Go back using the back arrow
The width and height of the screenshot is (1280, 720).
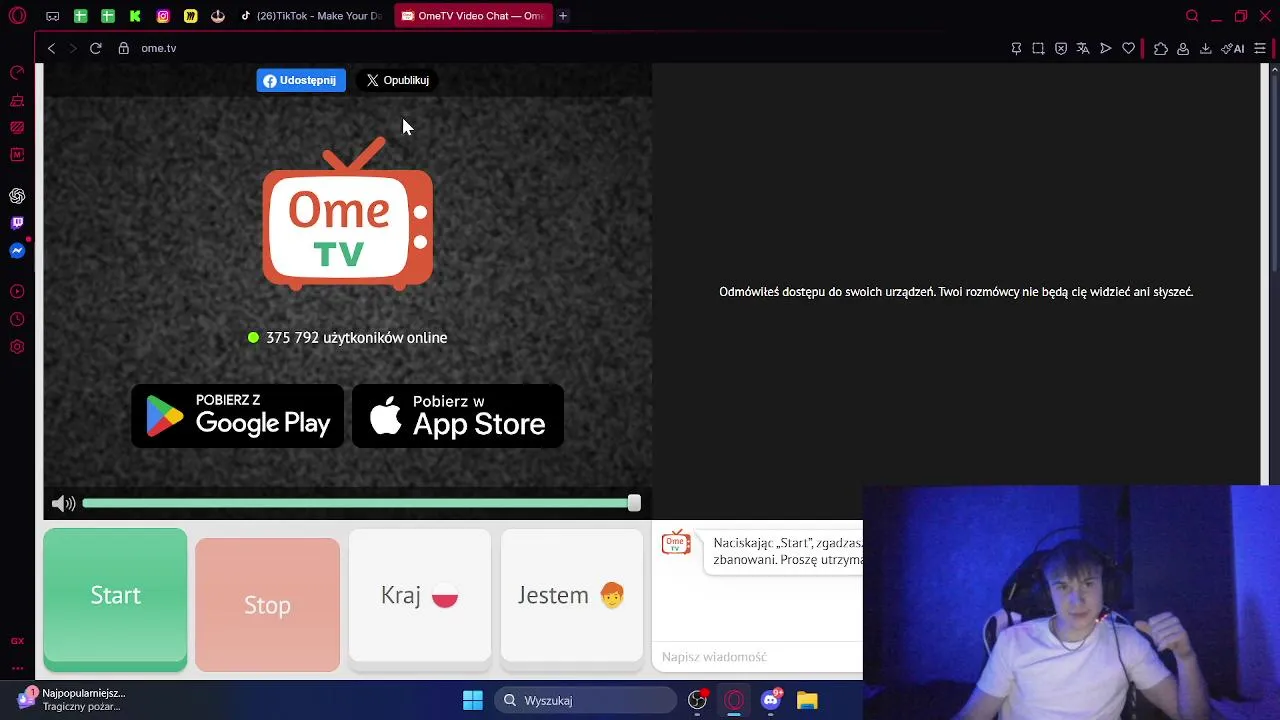click(52, 48)
